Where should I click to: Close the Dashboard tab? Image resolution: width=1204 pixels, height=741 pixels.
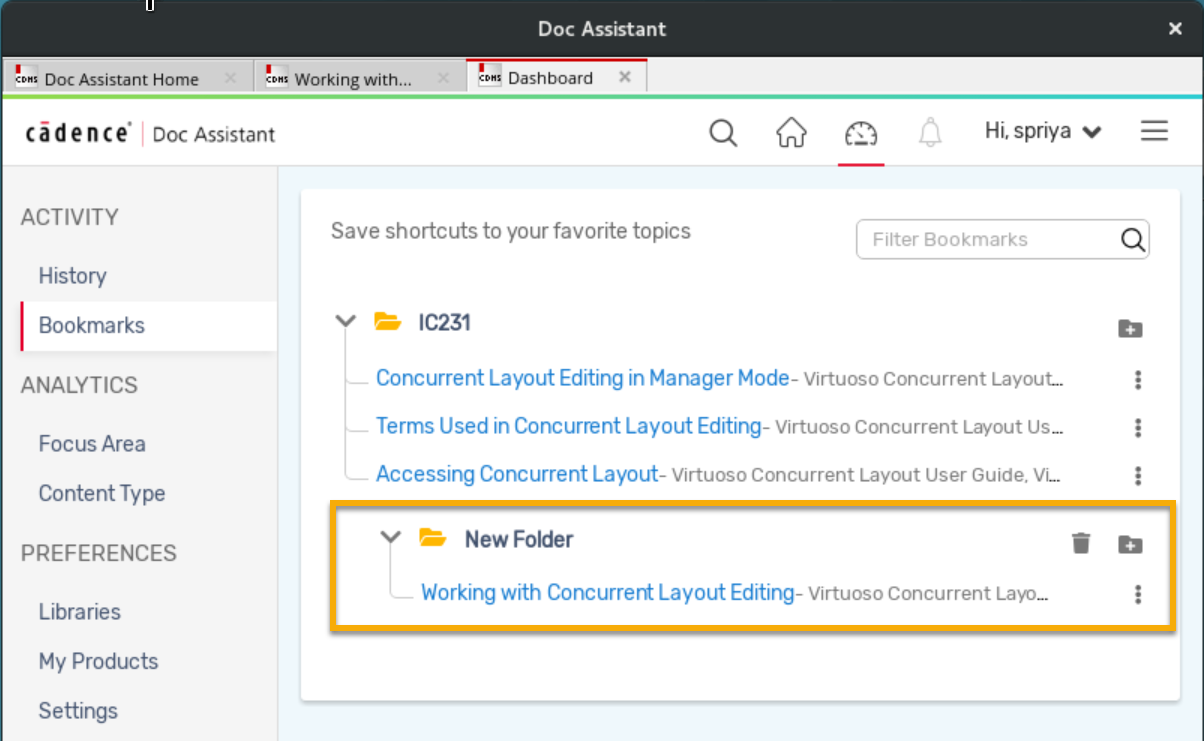(x=625, y=77)
